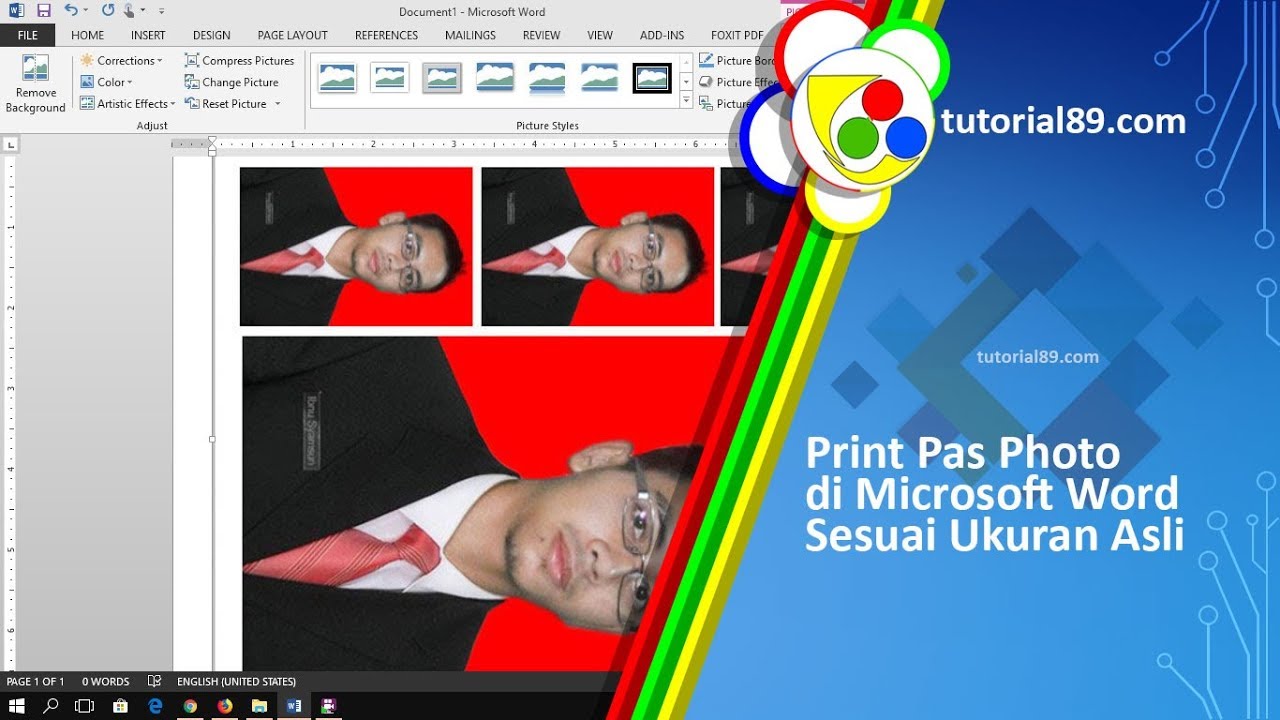Open Picture Effects options
Viewport: 1280px width, 720px height.
click(x=738, y=82)
